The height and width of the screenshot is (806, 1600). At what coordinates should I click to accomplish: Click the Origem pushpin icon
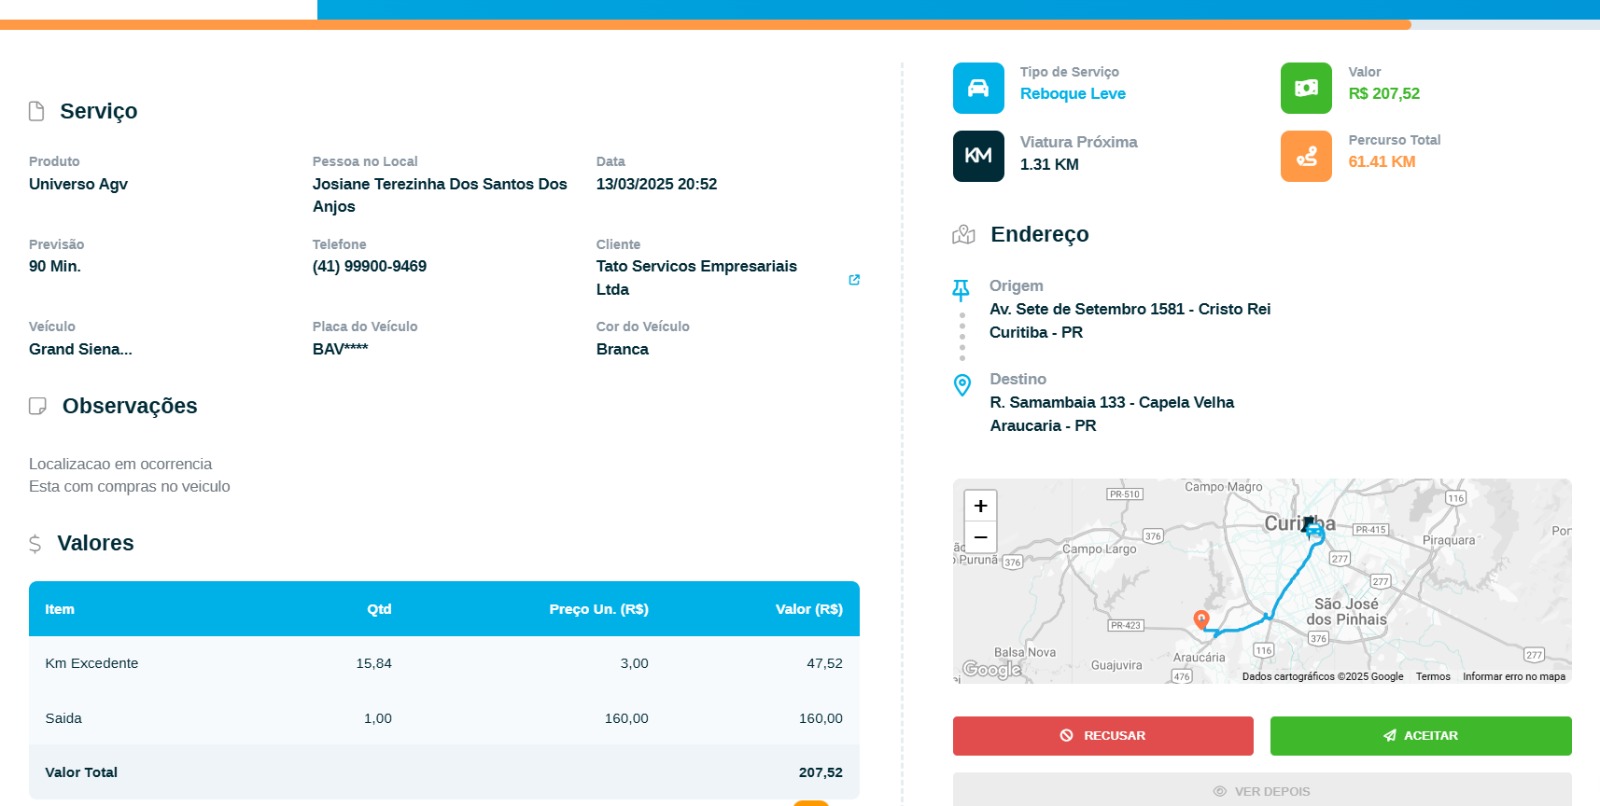point(961,290)
